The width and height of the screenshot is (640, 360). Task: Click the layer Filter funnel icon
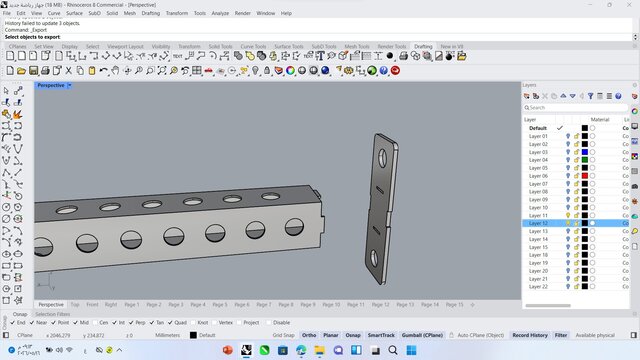(591, 96)
